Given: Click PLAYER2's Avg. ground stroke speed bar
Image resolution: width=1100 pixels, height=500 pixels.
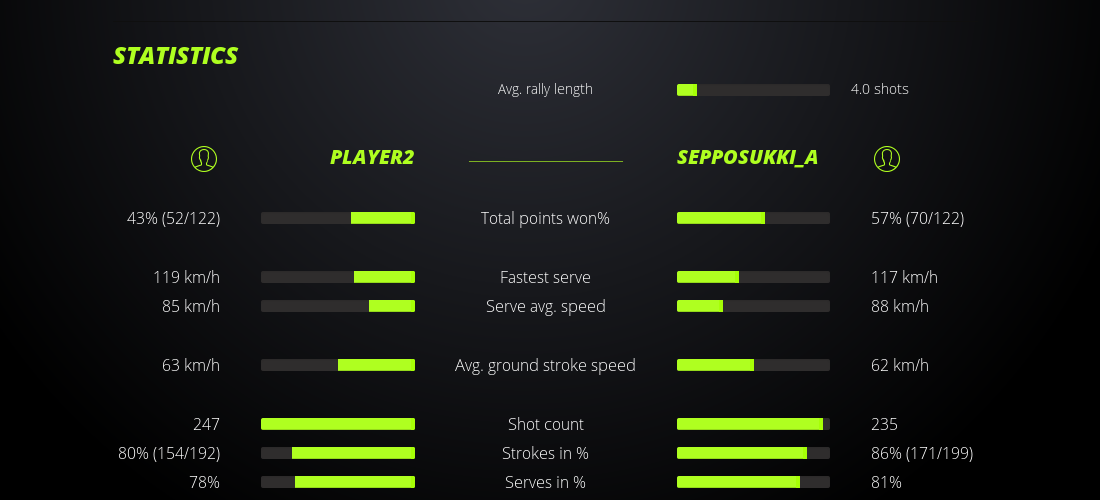Looking at the screenshot, I should 338,365.
